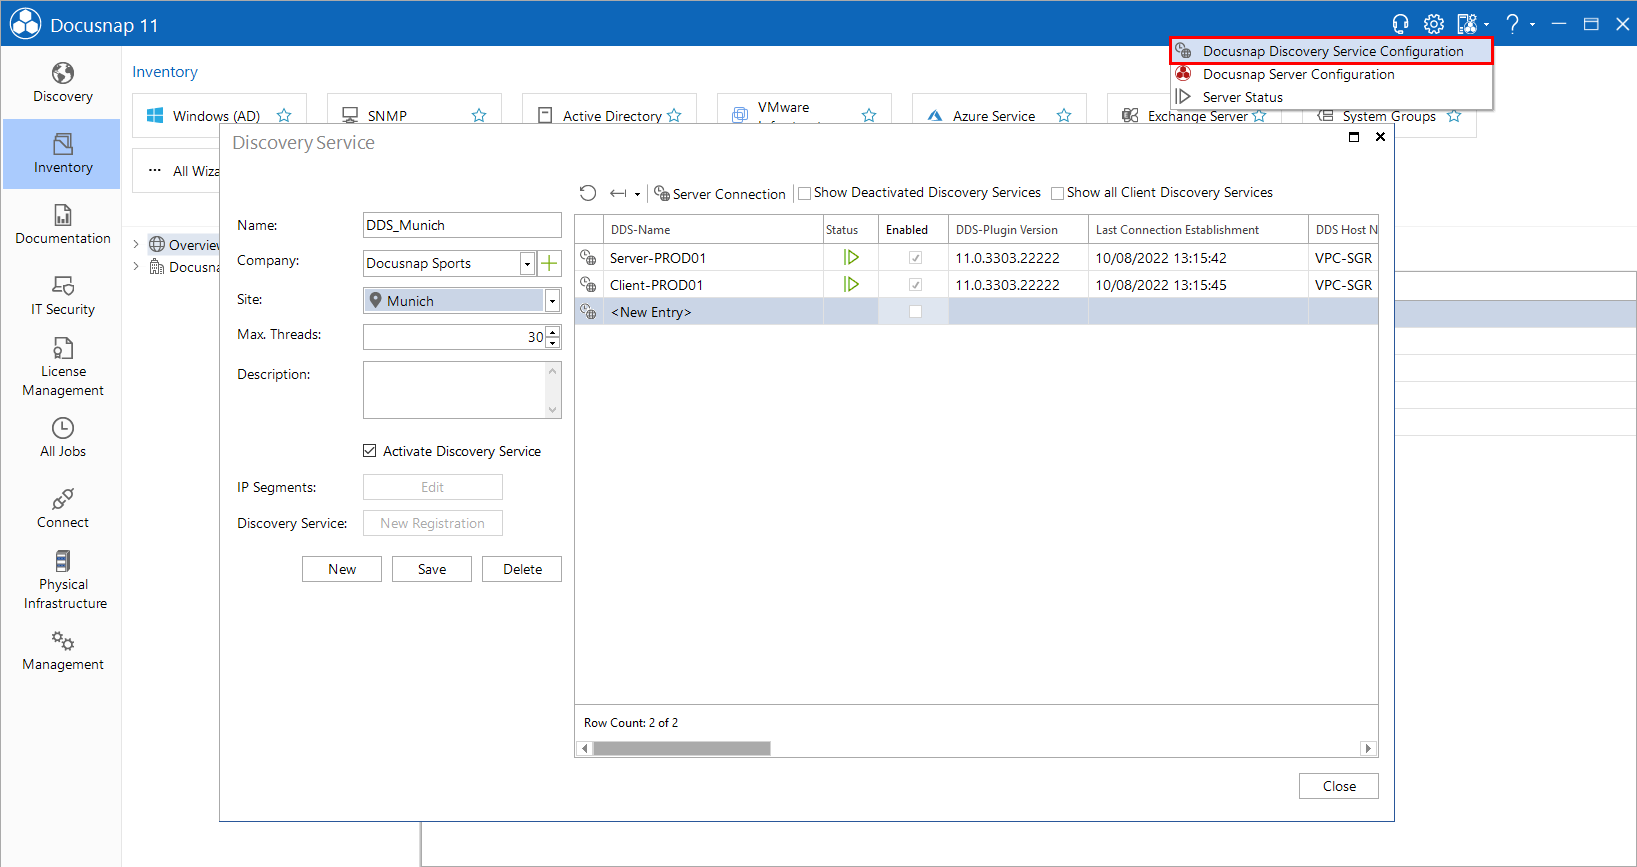Favorite the System Groups wizard star
This screenshot has height=867, width=1637.
click(1454, 116)
